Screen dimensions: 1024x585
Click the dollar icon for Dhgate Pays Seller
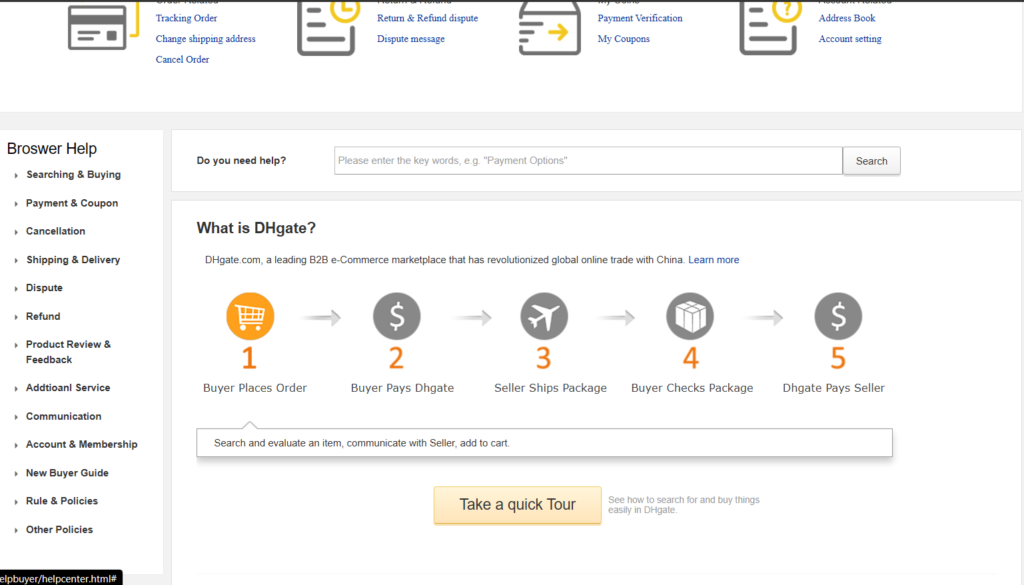(838, 316)
